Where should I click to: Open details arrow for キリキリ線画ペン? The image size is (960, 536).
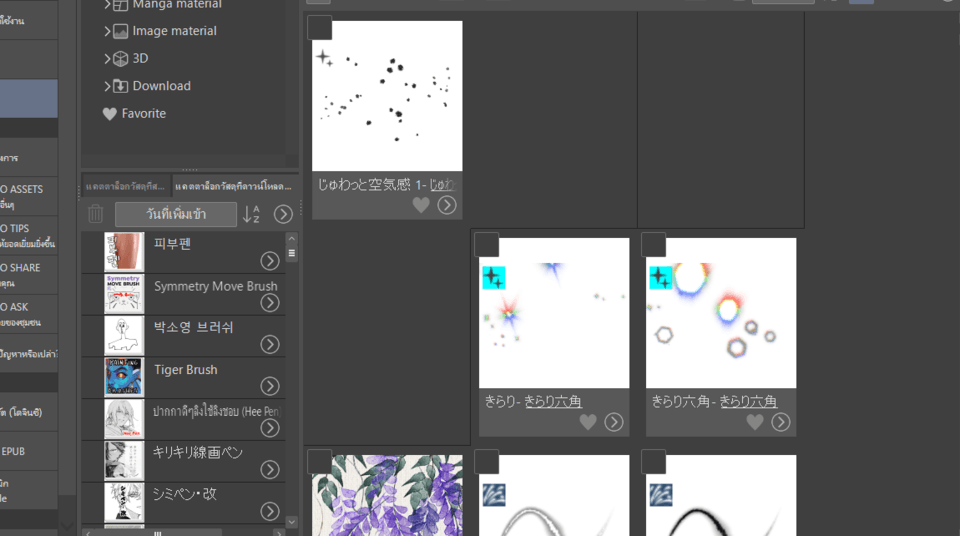[x=270, y=469]
